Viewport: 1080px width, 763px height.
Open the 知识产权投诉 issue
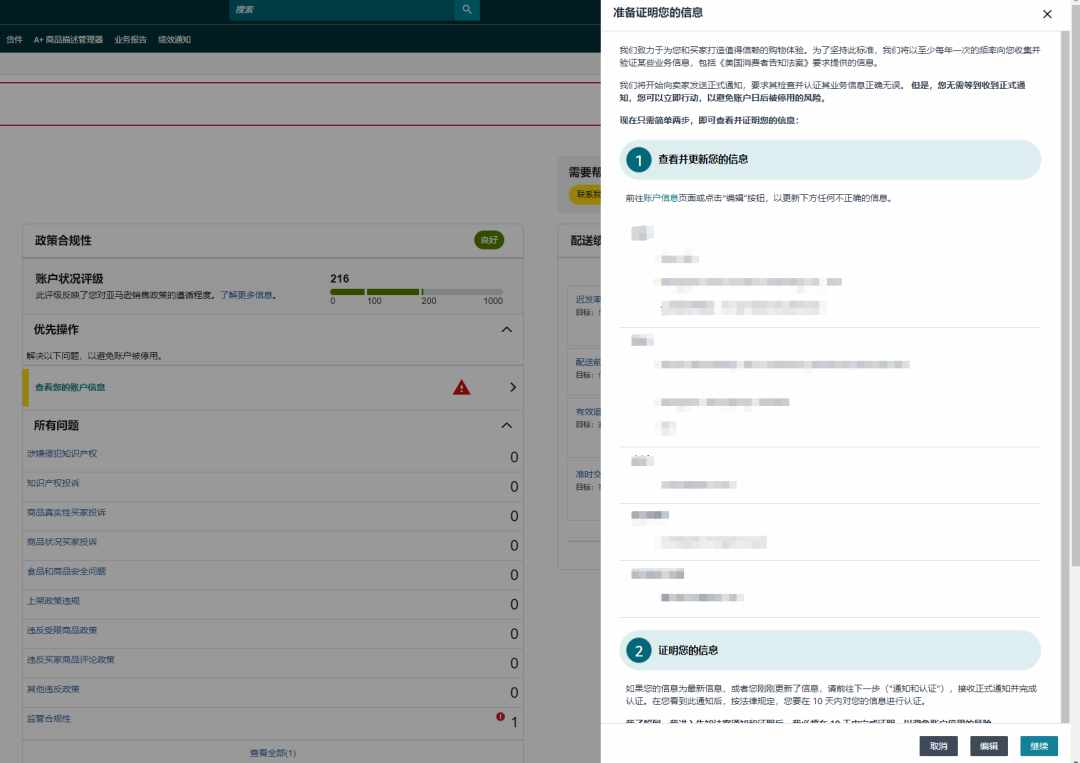[53, 483]
